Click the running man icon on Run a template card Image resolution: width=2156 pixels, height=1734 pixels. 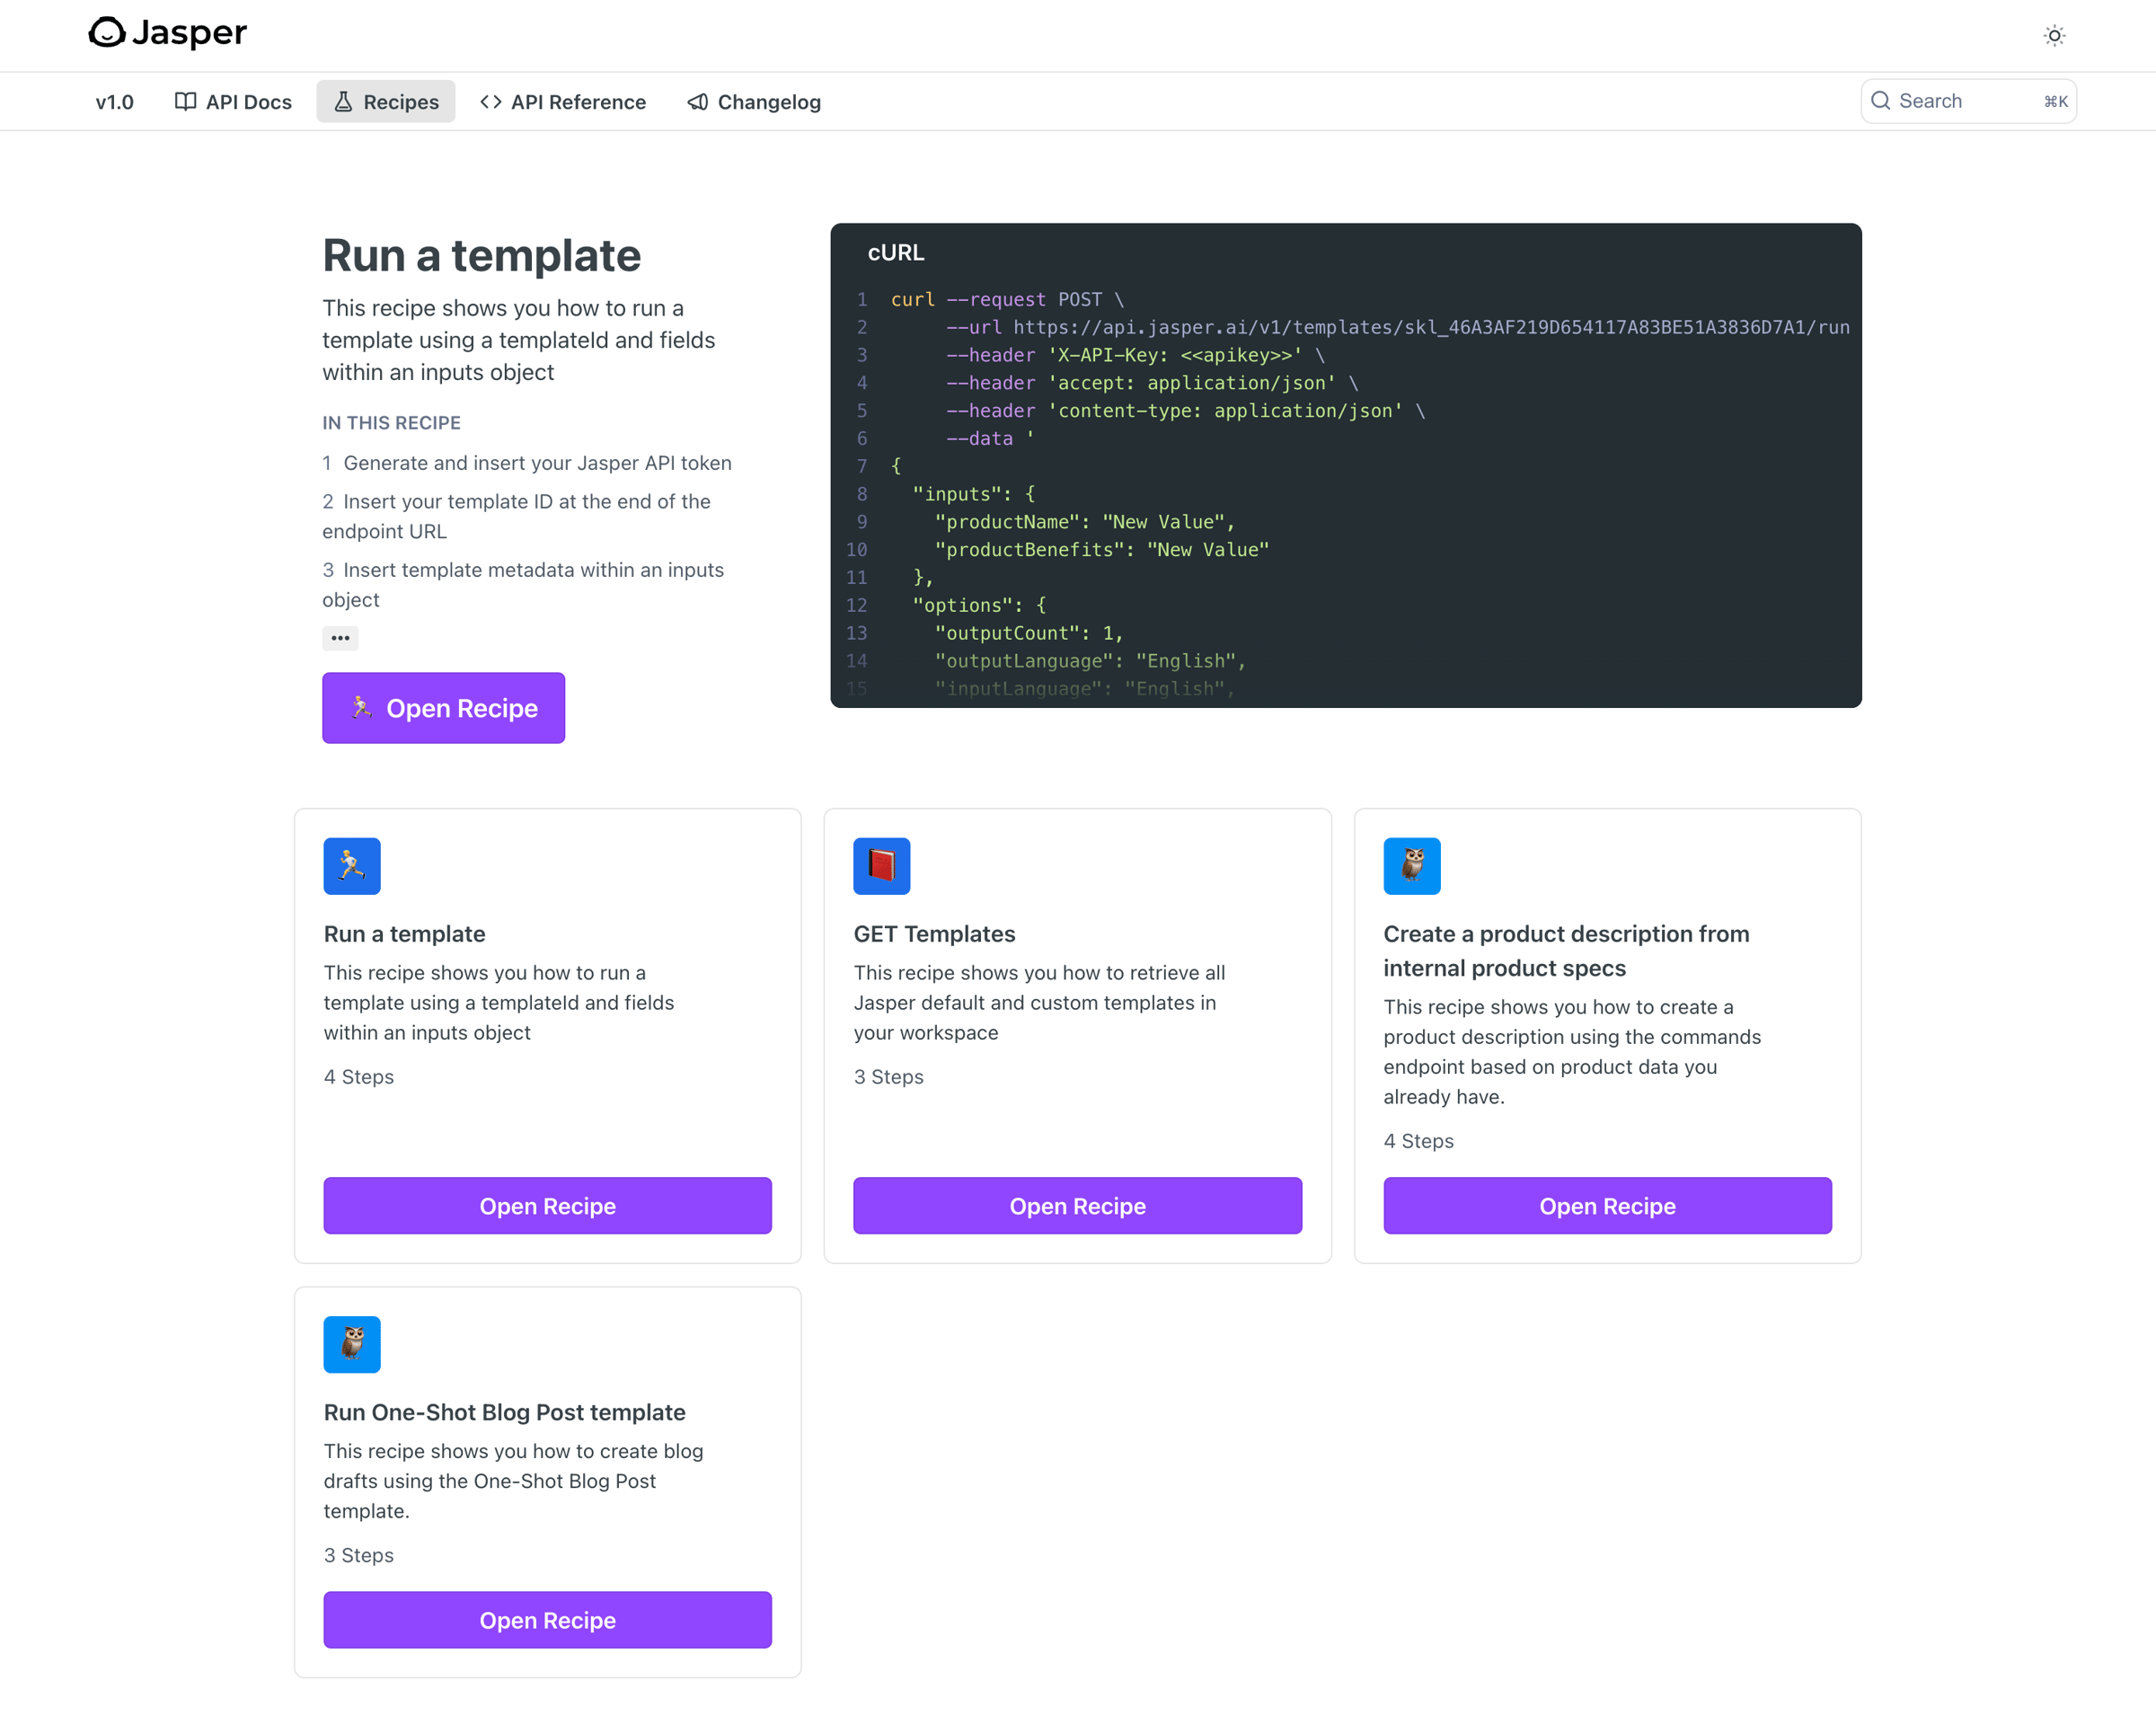[x=352, y=866]
